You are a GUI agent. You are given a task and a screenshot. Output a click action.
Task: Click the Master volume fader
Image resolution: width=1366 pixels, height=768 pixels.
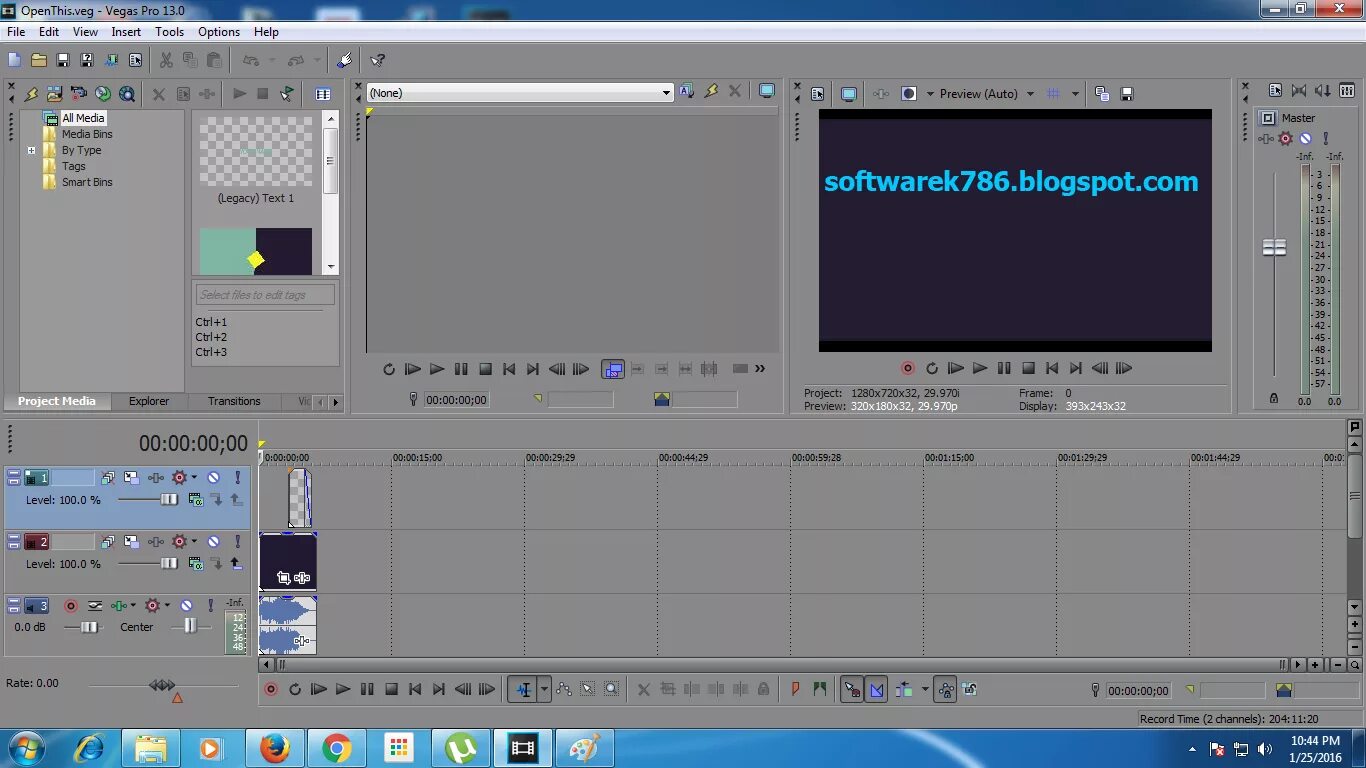1274,245
